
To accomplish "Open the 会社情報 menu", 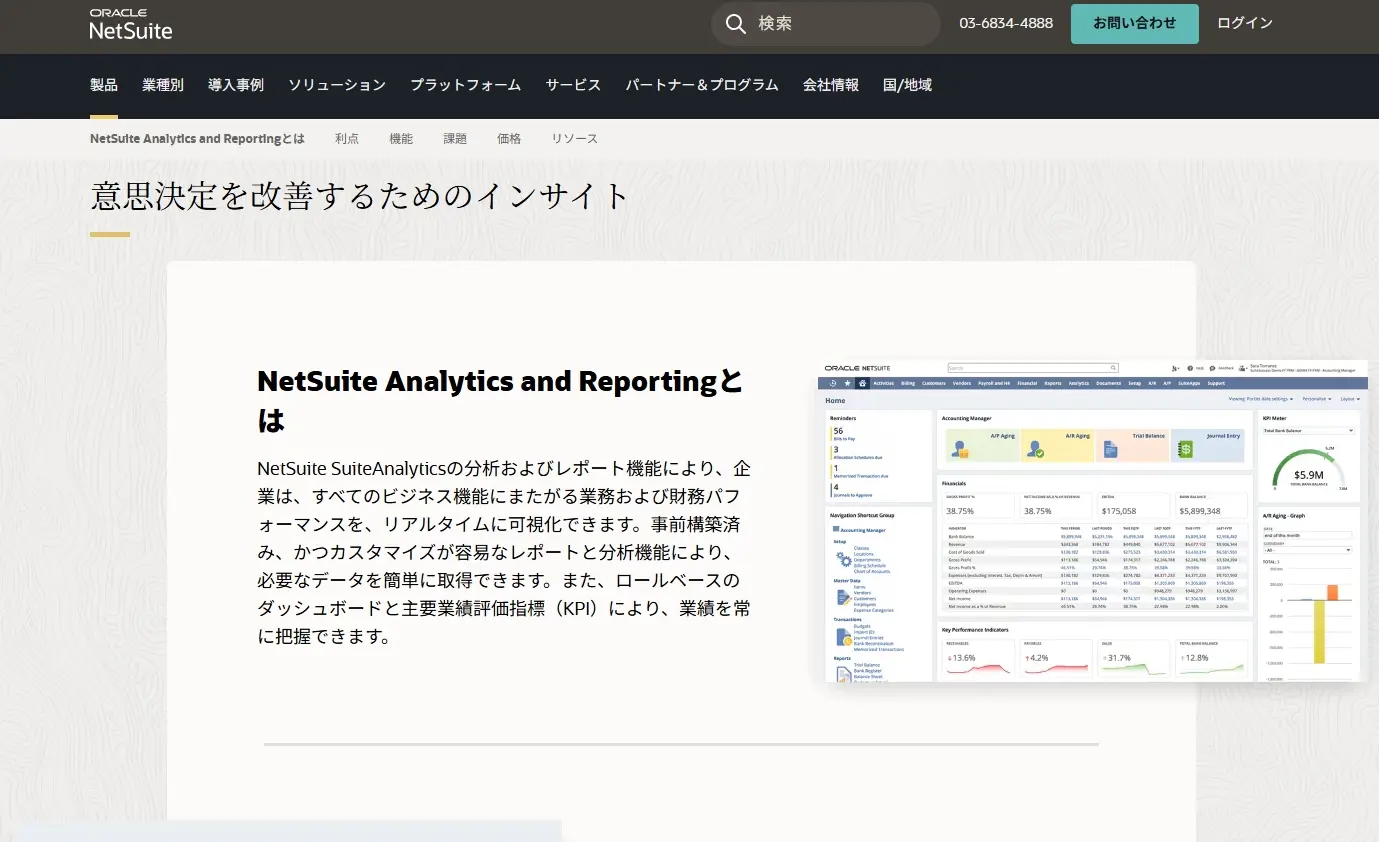I will coord(831,85).
